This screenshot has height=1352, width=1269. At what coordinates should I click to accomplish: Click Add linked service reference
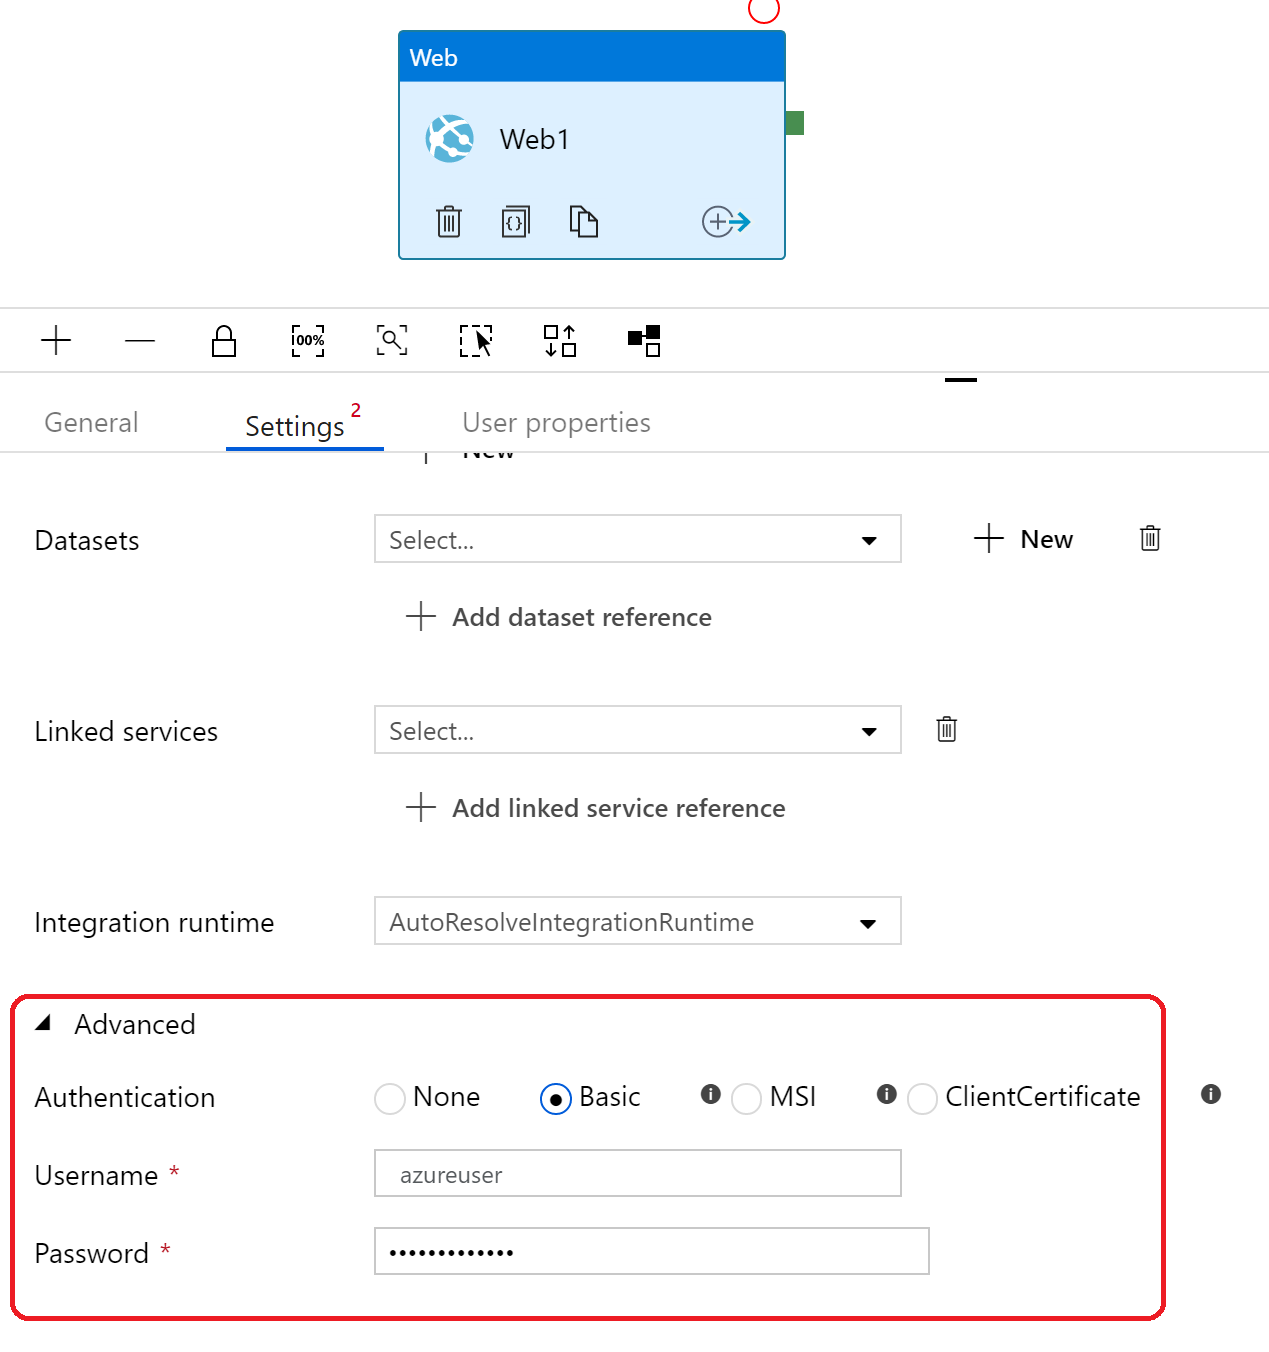[x=596, y=808]
